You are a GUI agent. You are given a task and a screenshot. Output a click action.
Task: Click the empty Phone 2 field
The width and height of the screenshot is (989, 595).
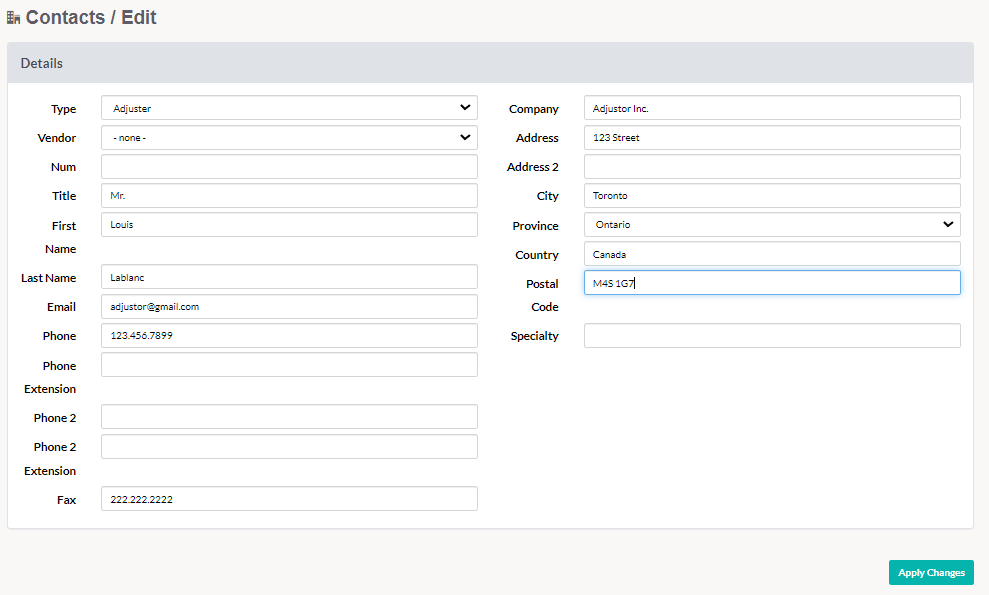(x=289, y=417)
